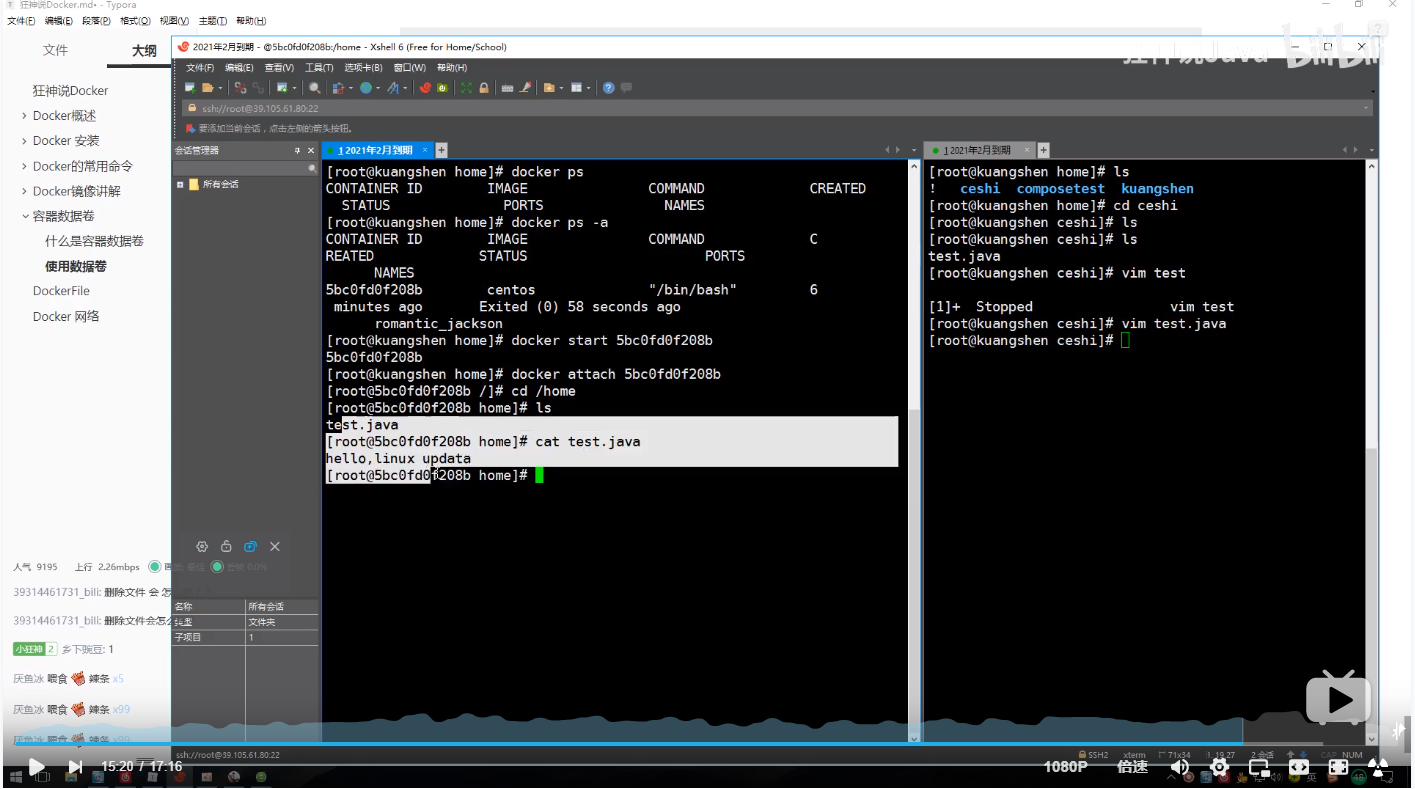The image size is (1415, 789).
Task: Click 狂神说Docker outline title
Action: point(70,91)
